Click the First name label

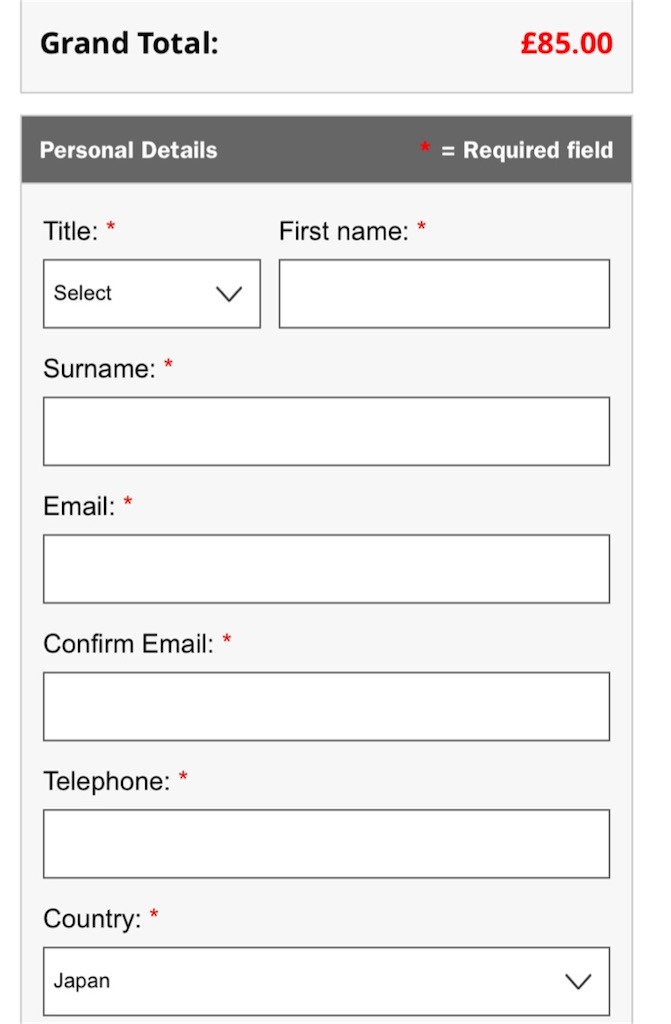click(x=344, y=231)
